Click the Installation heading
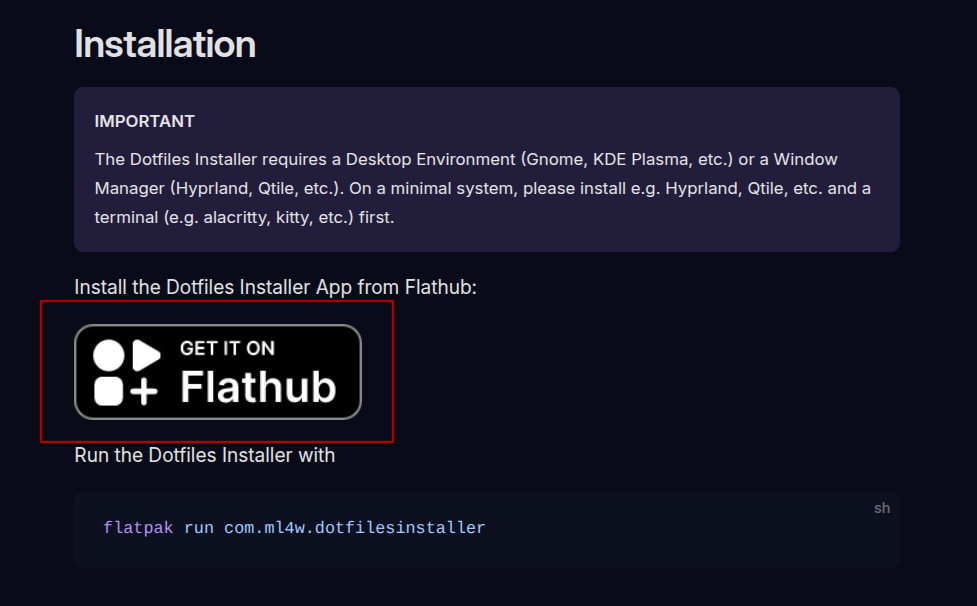This screenshot has height=606, width=977. click(x=165, y=44)
